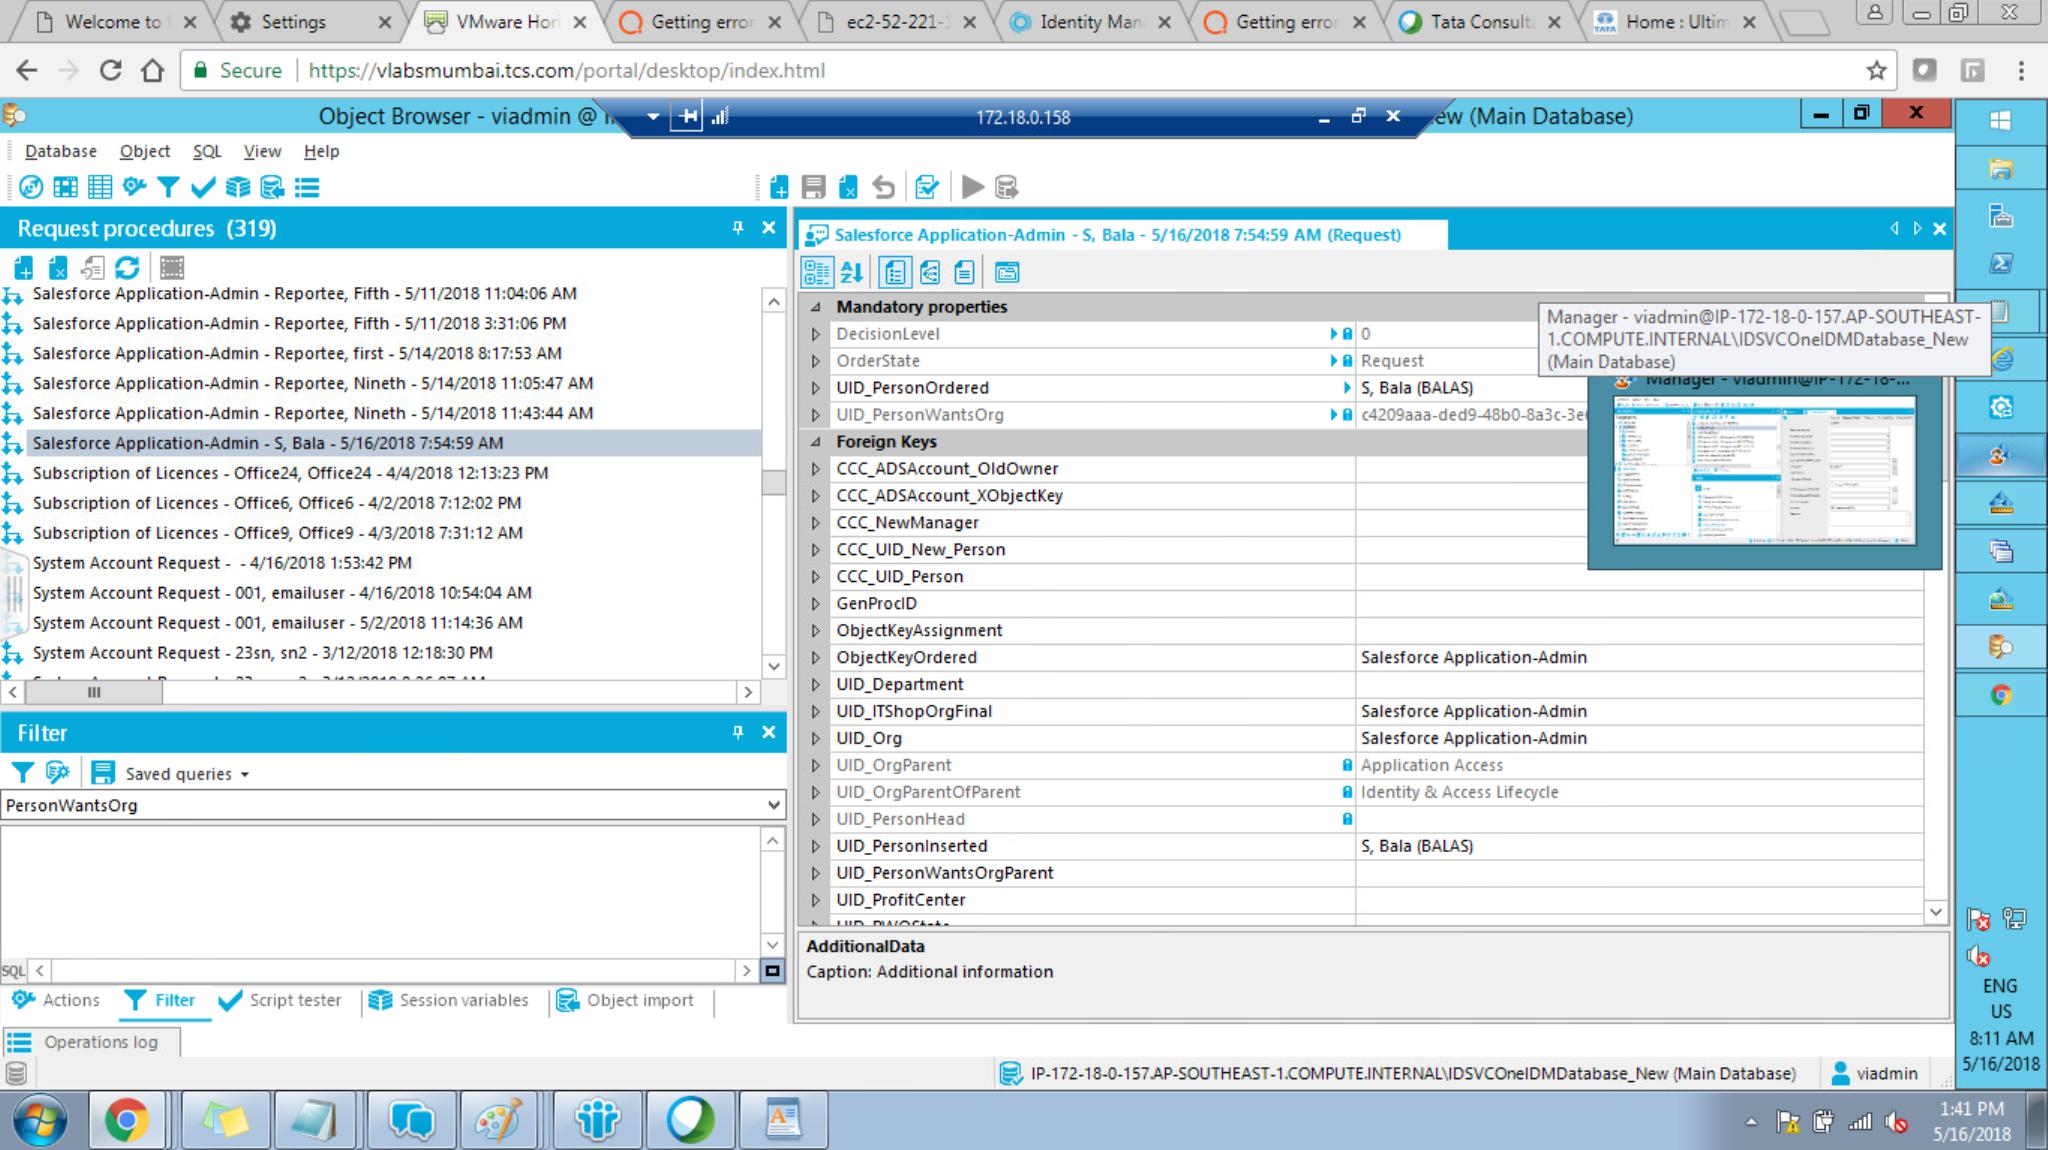The width and height of the screenshot is (2048, 1150).
Task: Open the SQL menu
Action: click(207, 151)
